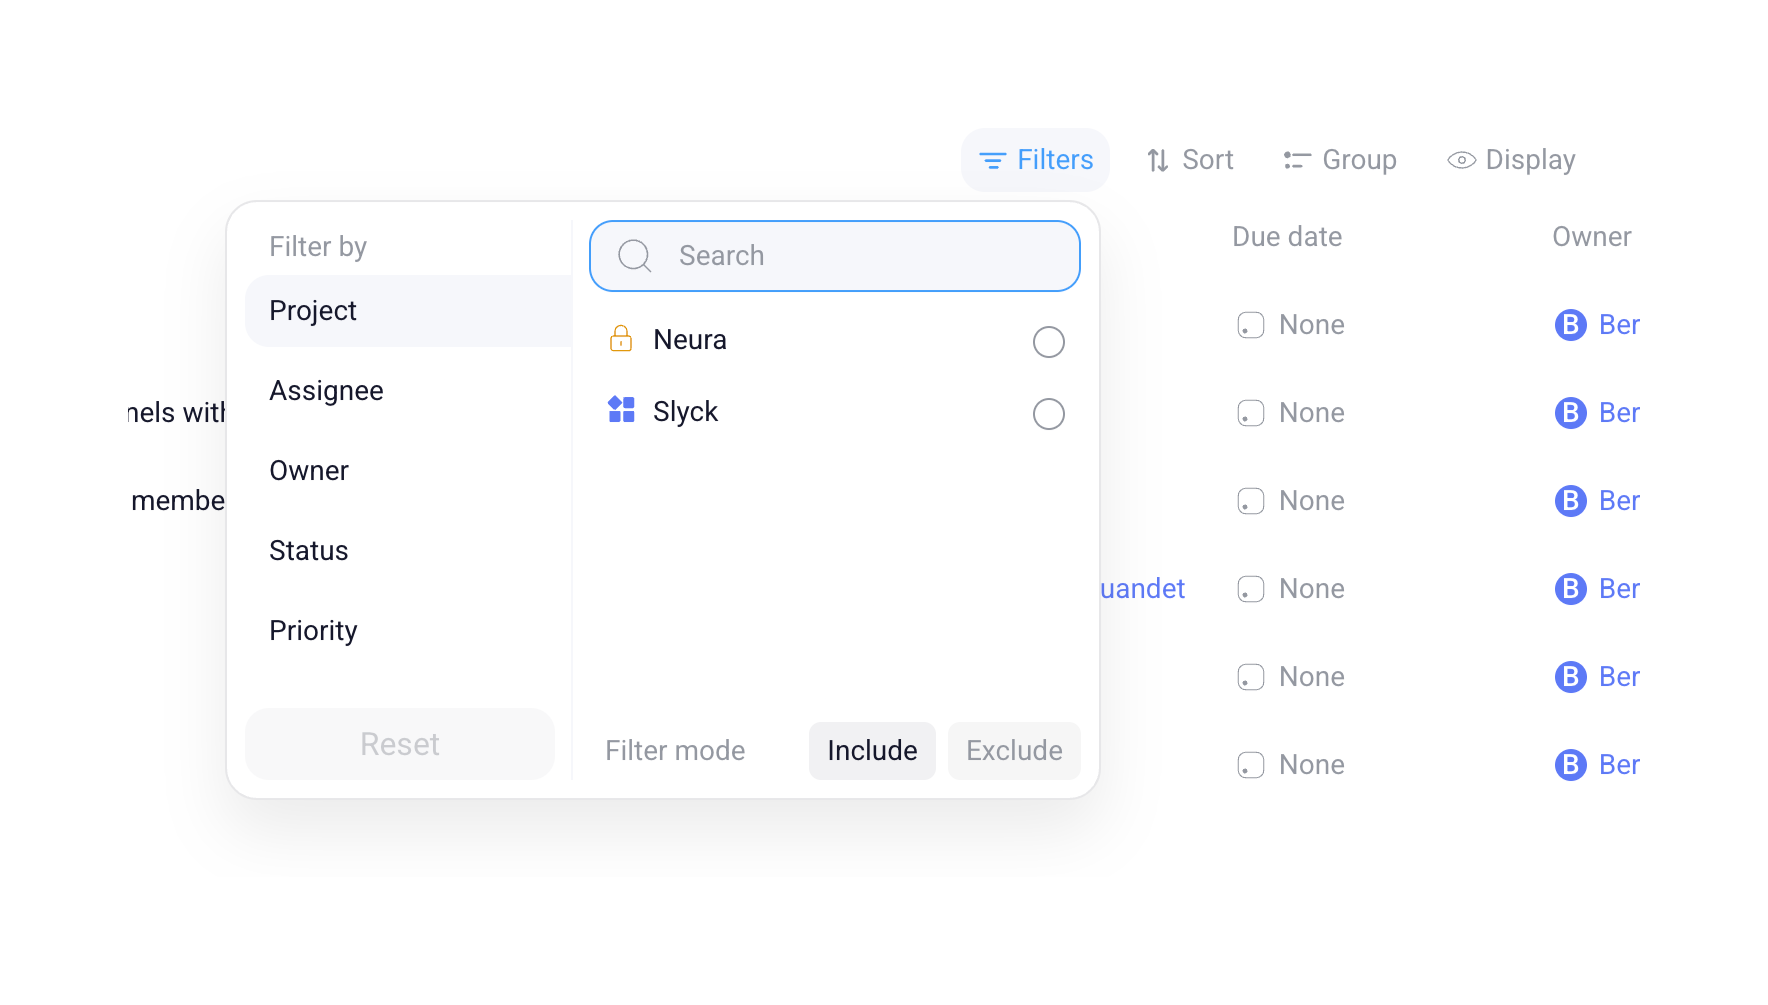Select the Owner filter category

coord(308,471)
